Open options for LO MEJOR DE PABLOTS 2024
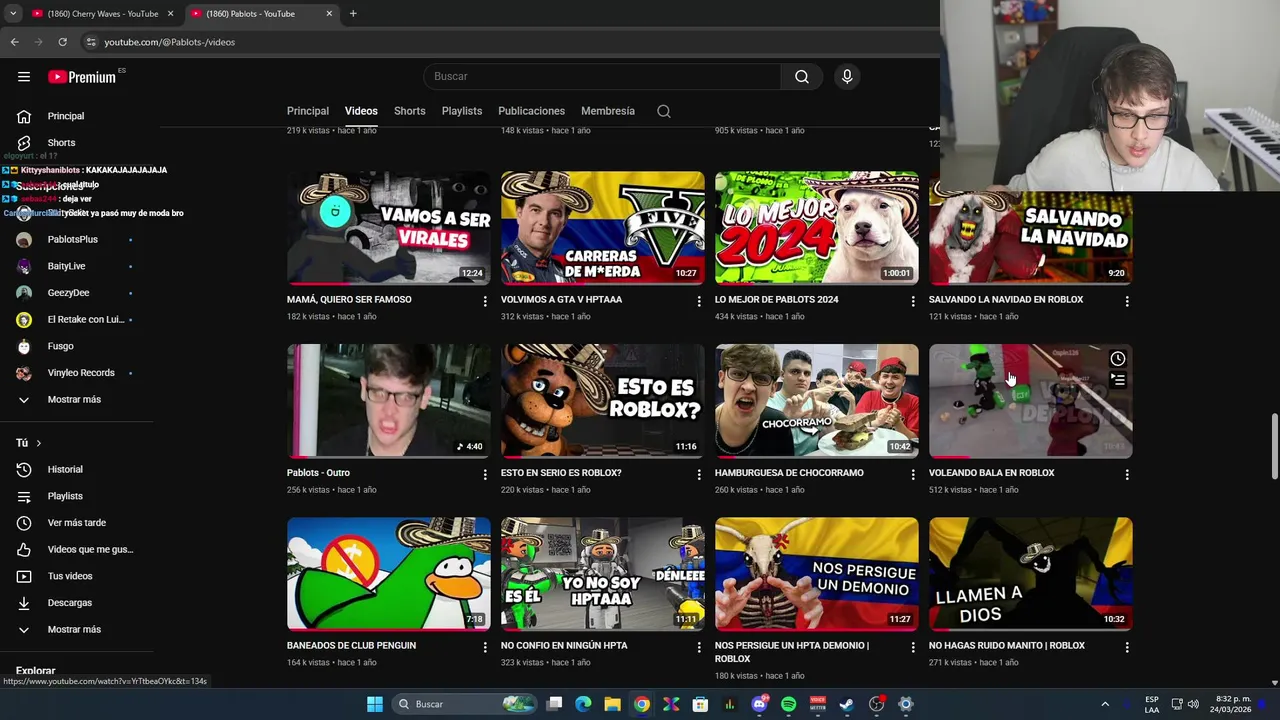Viewport: 1280px width, 720px height. [912, 301]
